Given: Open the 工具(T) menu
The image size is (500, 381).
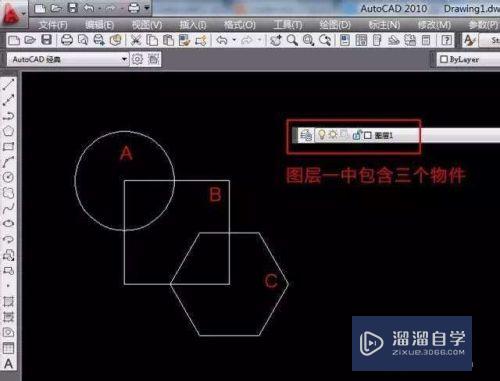Looking at the screenshot, I should pyautogui.click(x=288, y=25).
